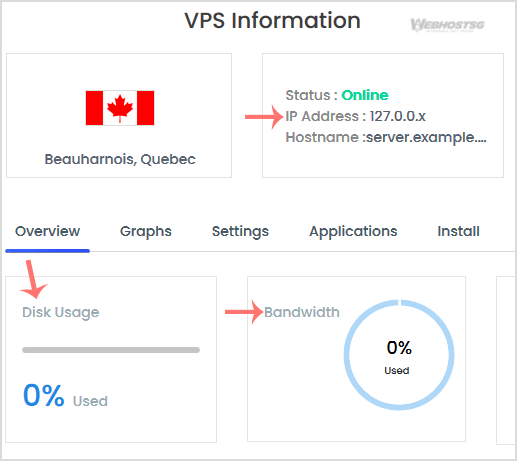Click the red arrow pointing at Disk Usage
517x461 pixels.
pos(33,279)
